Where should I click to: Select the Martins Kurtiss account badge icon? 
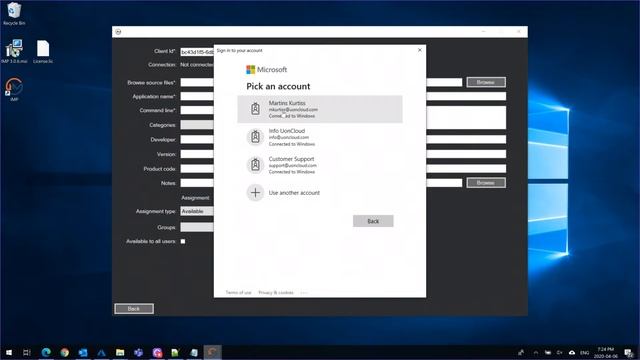pyautogui.click(x=256, y=109)
